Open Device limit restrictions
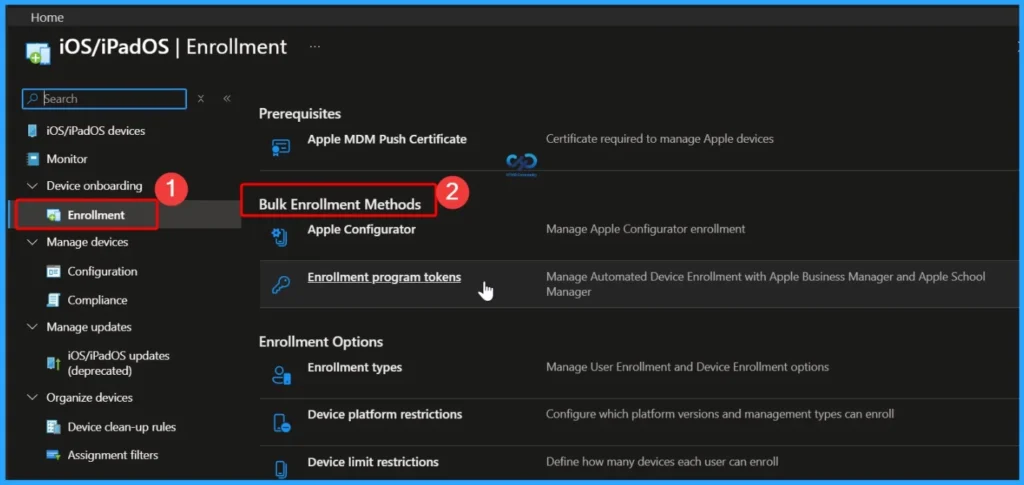Screen dimensions: 1024x485 pos(373,462)
